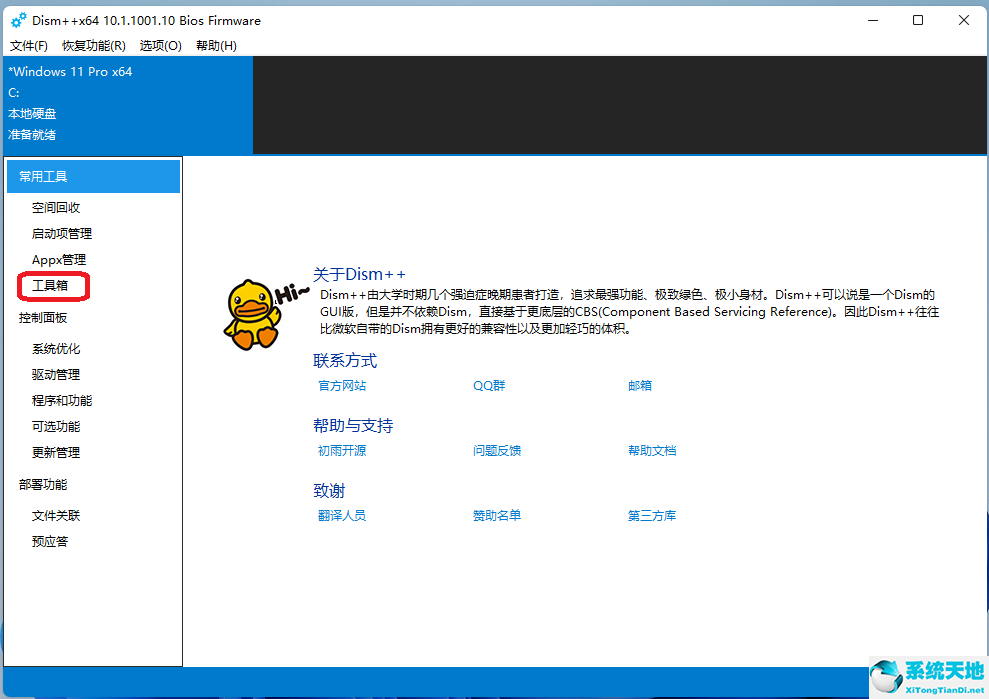The image size is (989, 699).
Task: Select the highlighted 工具箱 (Toolbox) entry
Action: click(53, 285)
